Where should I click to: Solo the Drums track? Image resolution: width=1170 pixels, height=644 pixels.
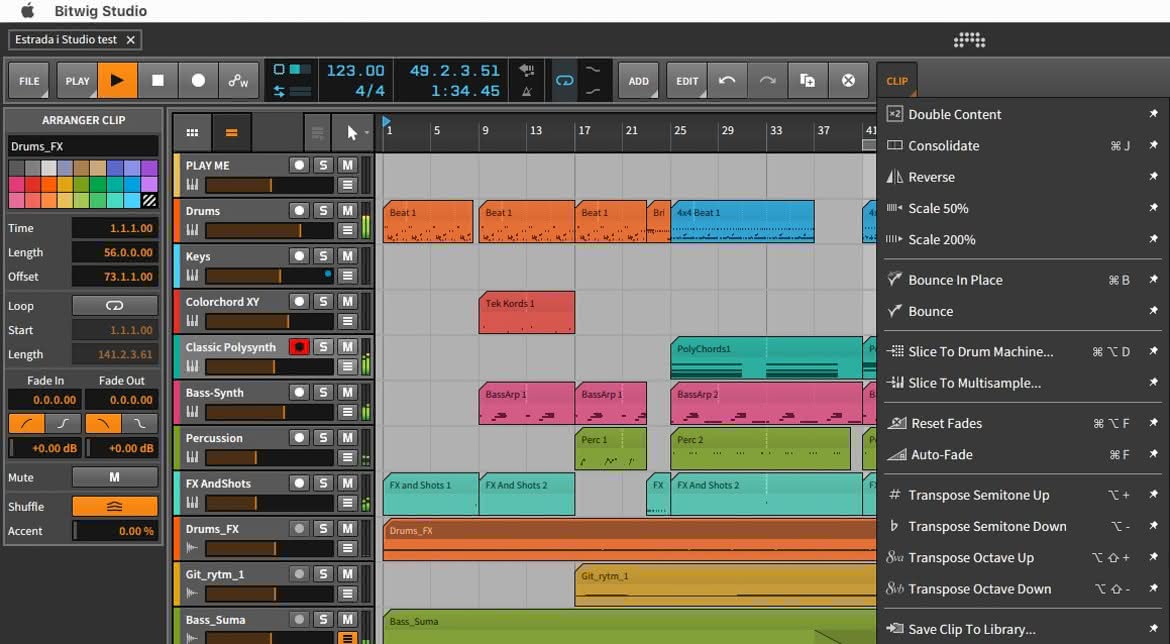point(323,210)
